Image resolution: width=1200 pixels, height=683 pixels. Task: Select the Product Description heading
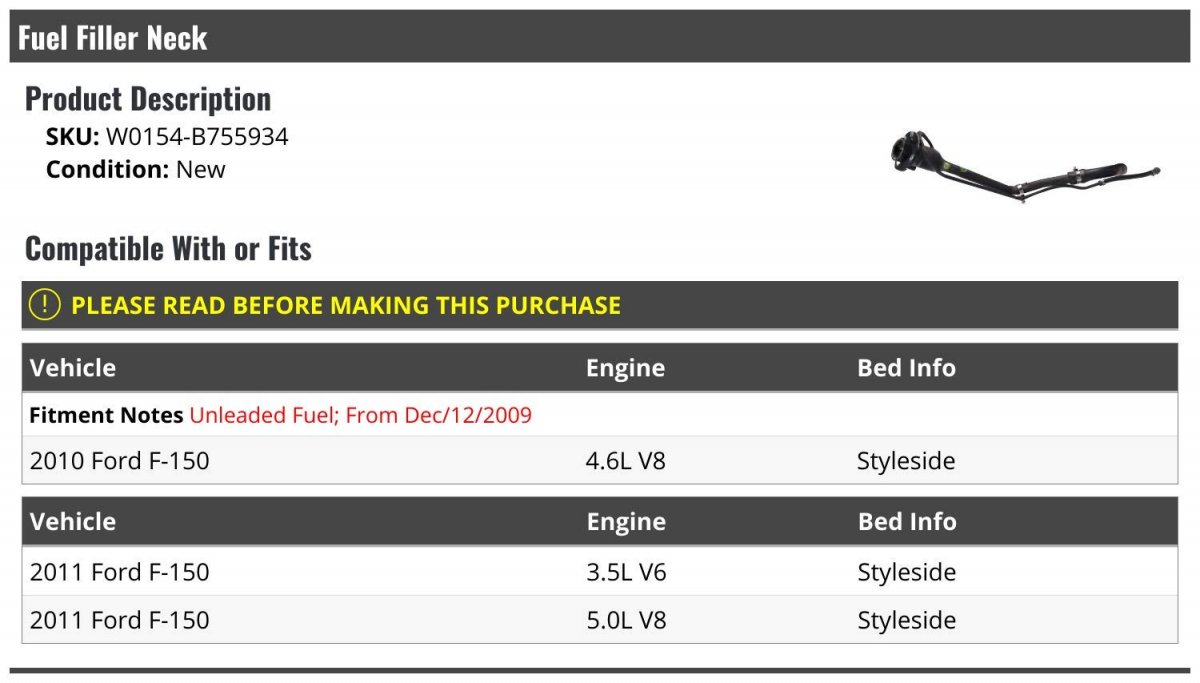[148, 99]
